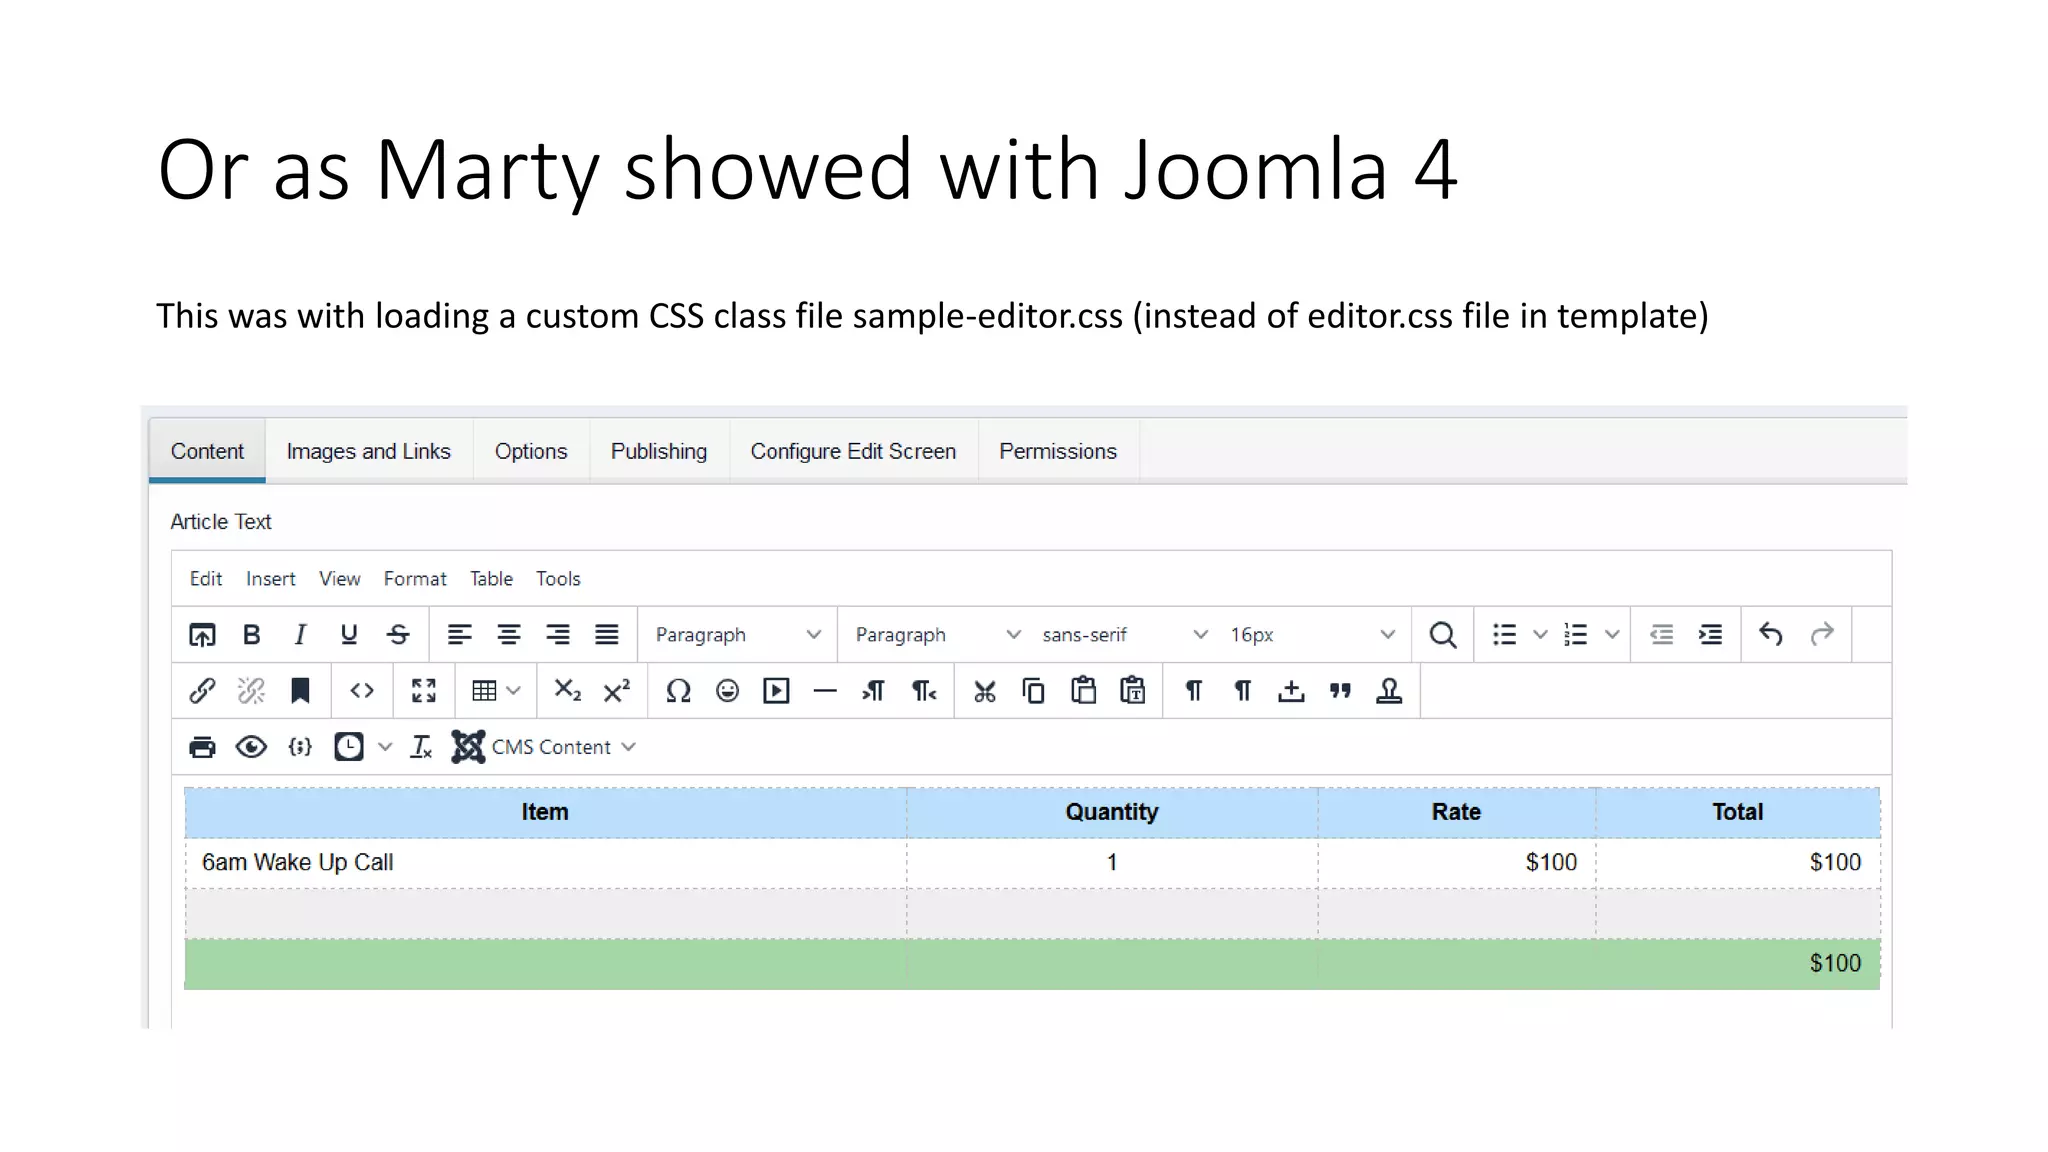This screenshot has height=1152, width=2048.
Task: Open the Insert menu
Action: click(271, 579)
